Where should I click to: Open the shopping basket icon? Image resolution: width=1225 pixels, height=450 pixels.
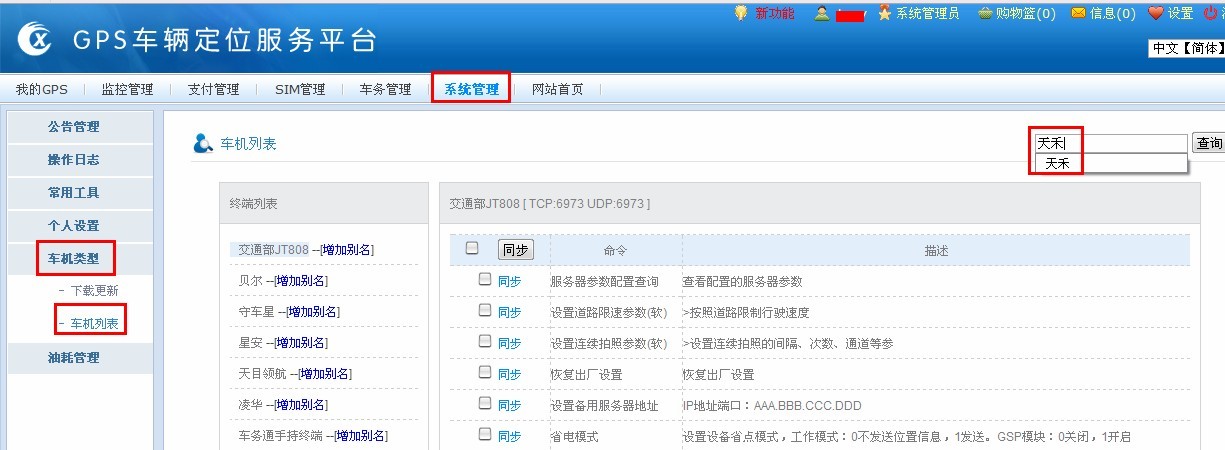point(957,13)
